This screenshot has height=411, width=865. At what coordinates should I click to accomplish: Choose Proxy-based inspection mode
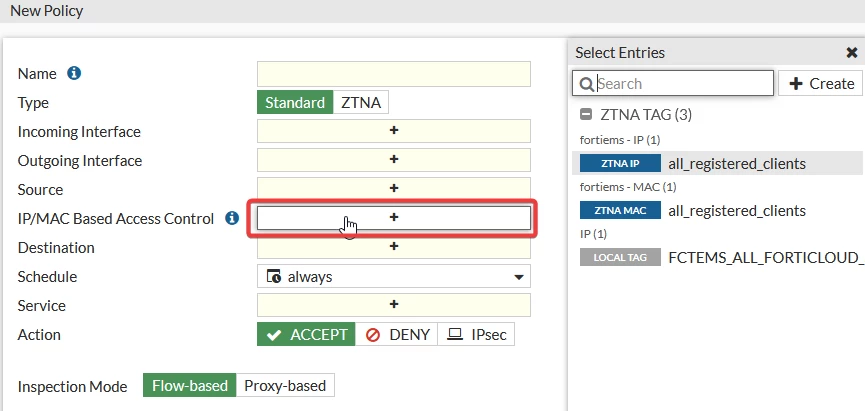[x=285, y=386]
